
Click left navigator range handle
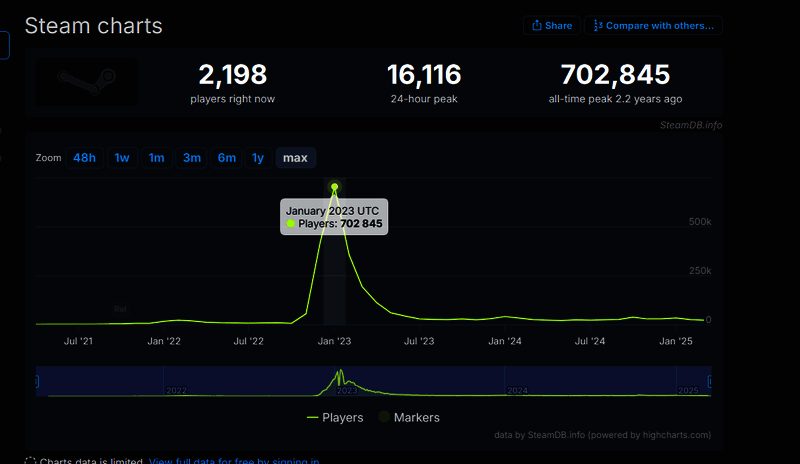click(x=37, y=381)
